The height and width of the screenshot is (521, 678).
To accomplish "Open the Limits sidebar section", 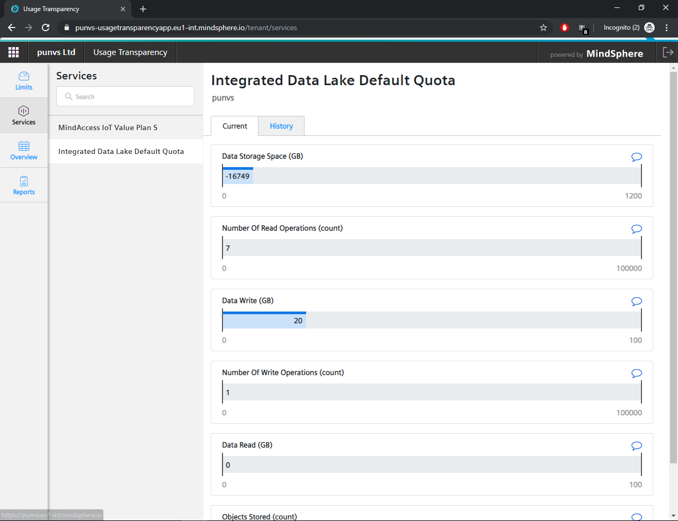I will 24,81.
